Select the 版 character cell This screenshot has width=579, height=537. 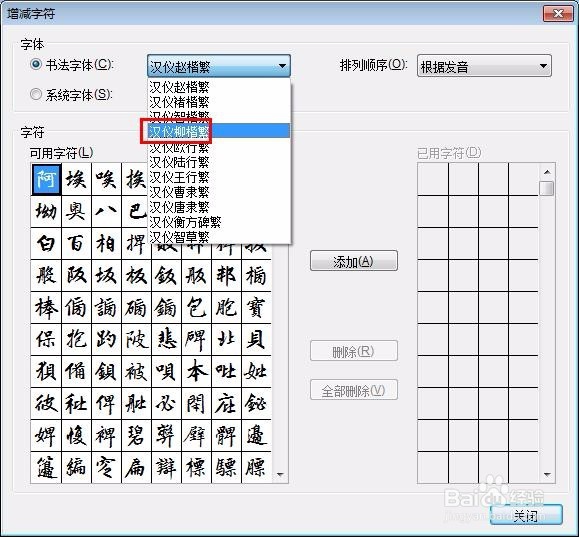tap(196, 275)
